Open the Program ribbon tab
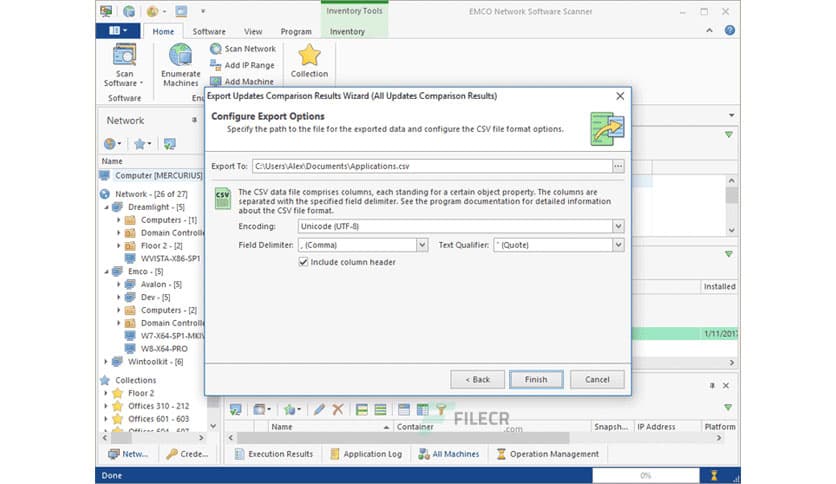836x484 pixels. pos(296,31)
